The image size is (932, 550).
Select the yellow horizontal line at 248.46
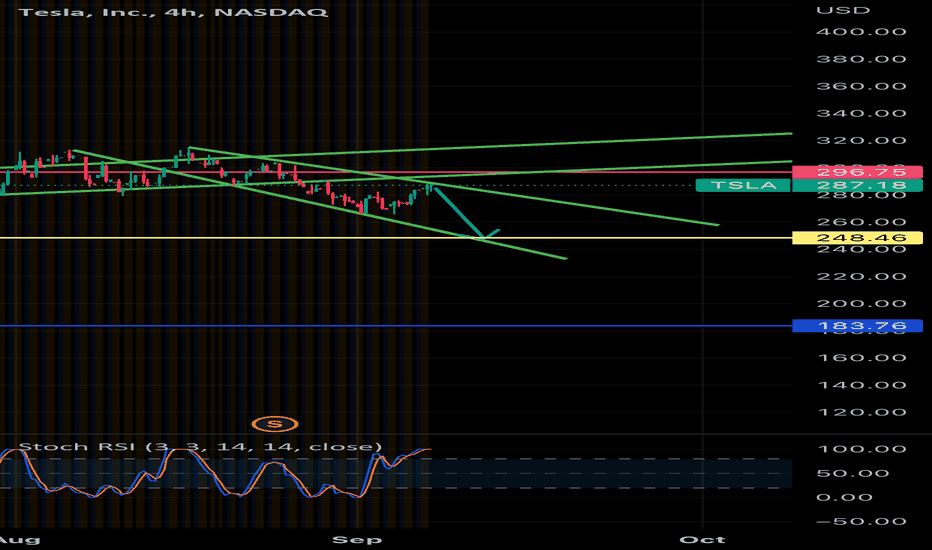click(x=396, y=238)
